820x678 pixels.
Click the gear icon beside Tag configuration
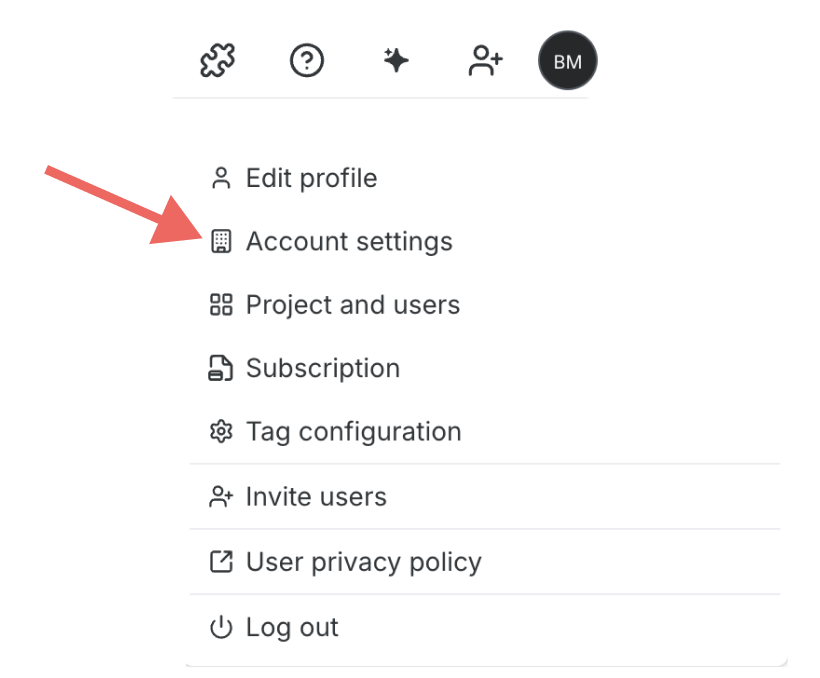click(x=221, y=432)
